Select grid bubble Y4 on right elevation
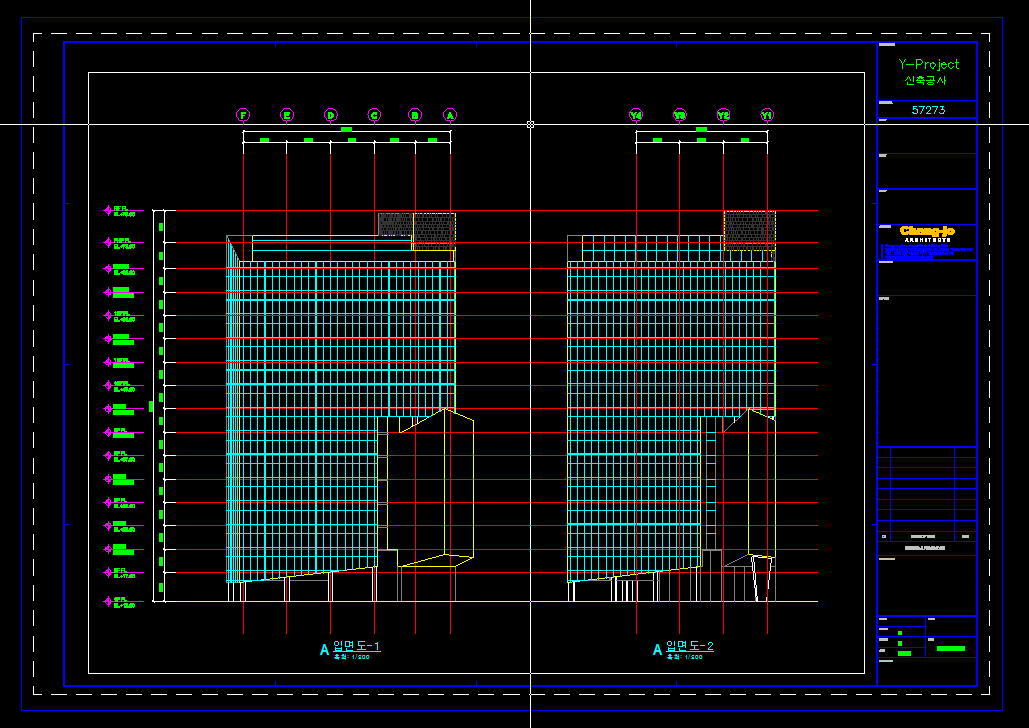 click(636, 115)
